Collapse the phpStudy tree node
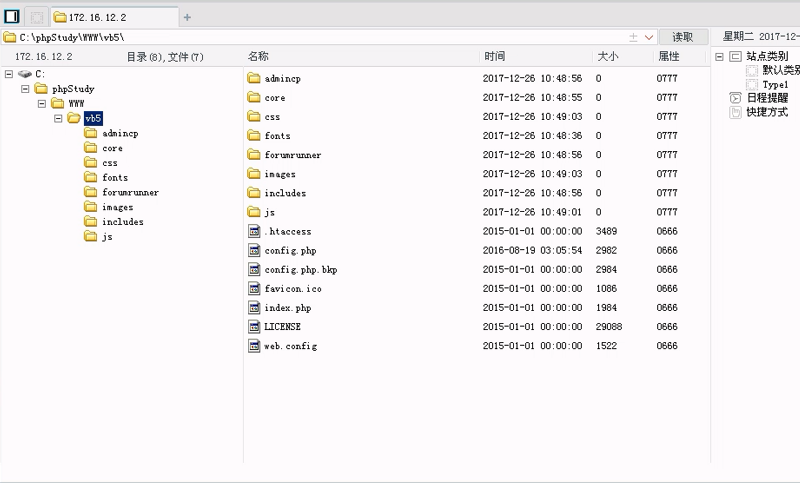Image resolution: width=800 pixels, height=483 pixels. (x=25, y=89)
